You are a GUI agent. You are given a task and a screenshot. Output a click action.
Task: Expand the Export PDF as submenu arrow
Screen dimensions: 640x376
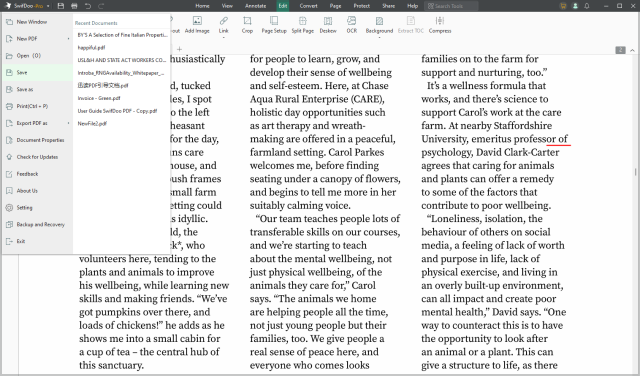tap(68, 123)
